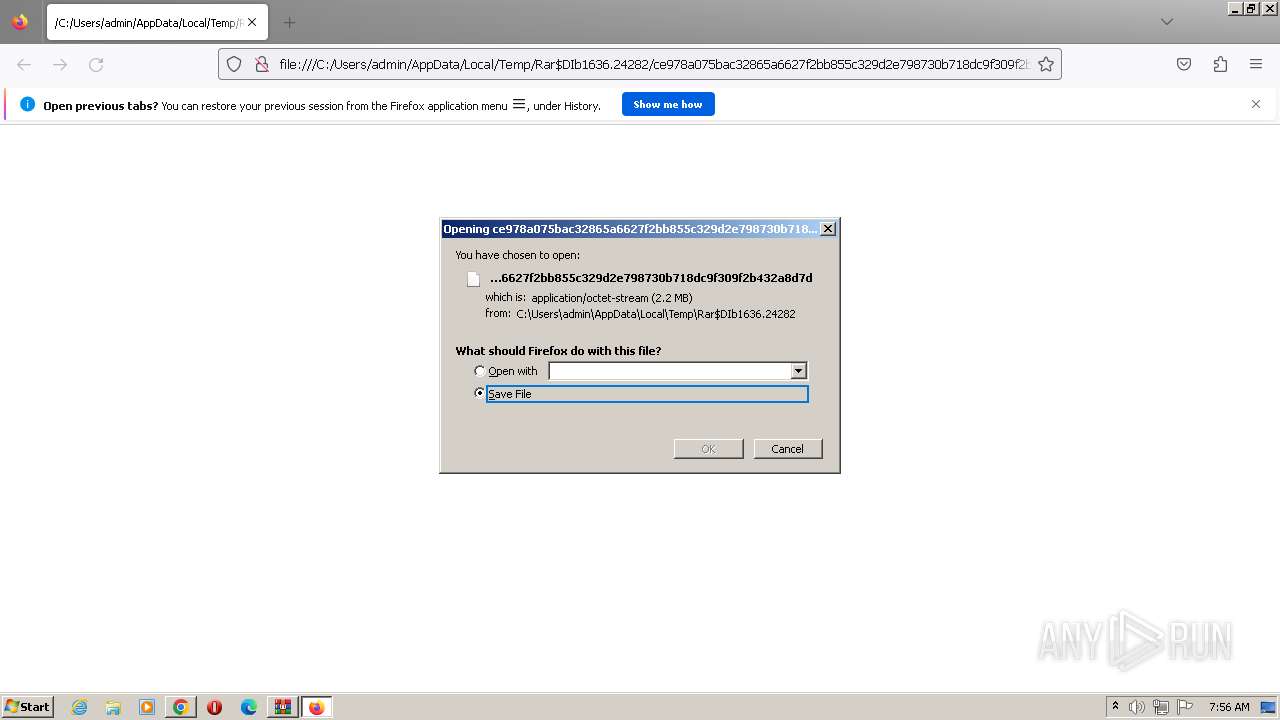Show hidden system tray icons
Image resolution: width=1280 pixels, height=720 pixels.
pyautogui.click(x=1115, y=707)
